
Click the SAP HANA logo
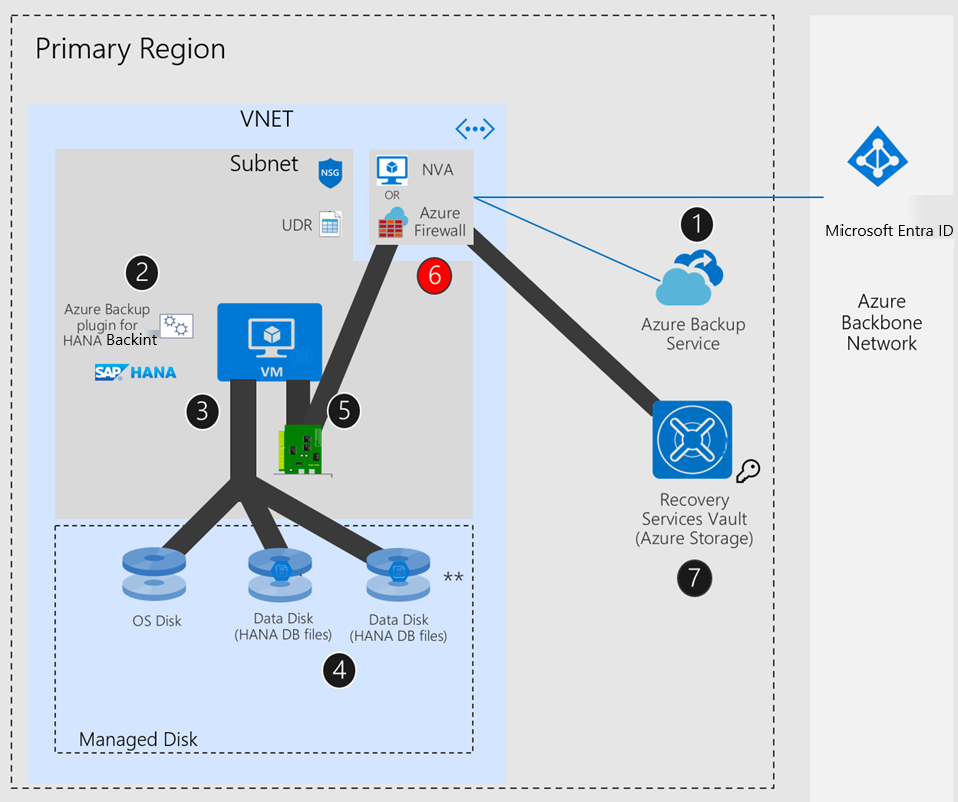pos(135,373)
